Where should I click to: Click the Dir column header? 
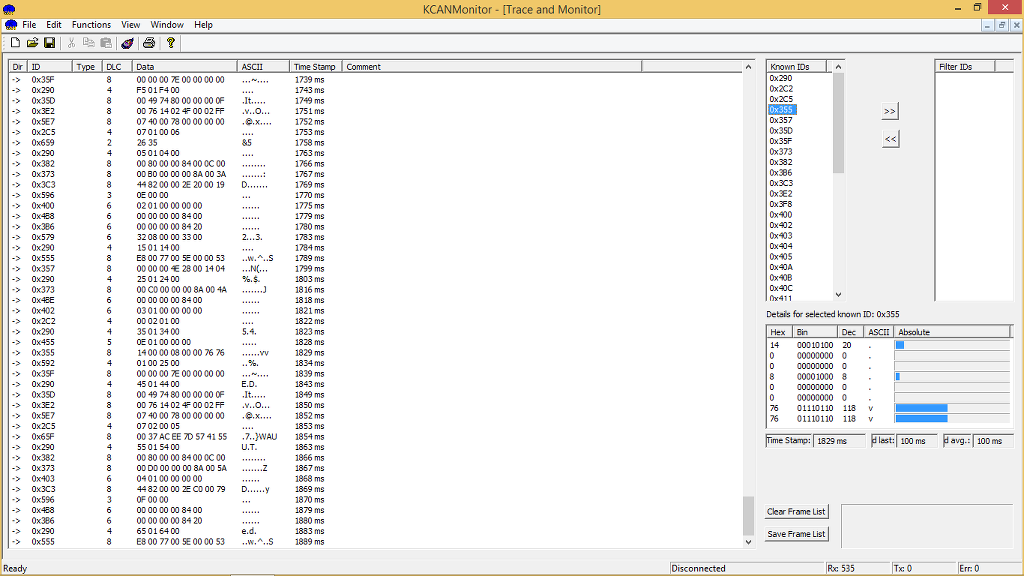pyautogui.click(x=18, y=67)
